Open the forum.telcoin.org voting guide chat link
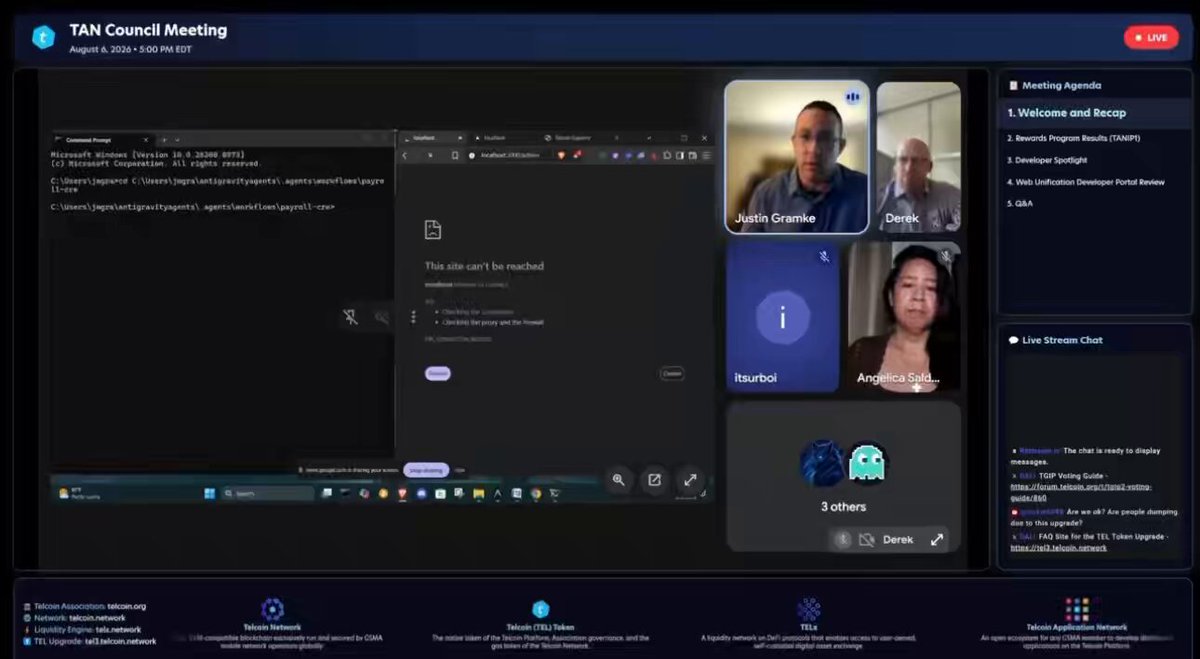The image size is (1200, 659). point(1080,492)
